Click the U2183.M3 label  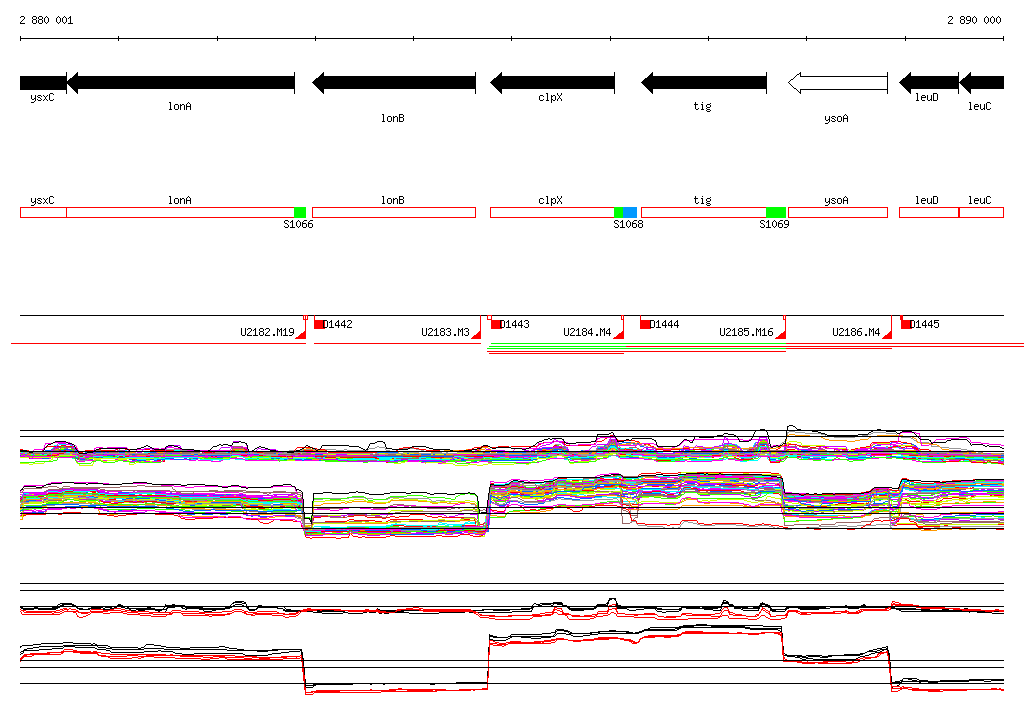click(445, 333)
